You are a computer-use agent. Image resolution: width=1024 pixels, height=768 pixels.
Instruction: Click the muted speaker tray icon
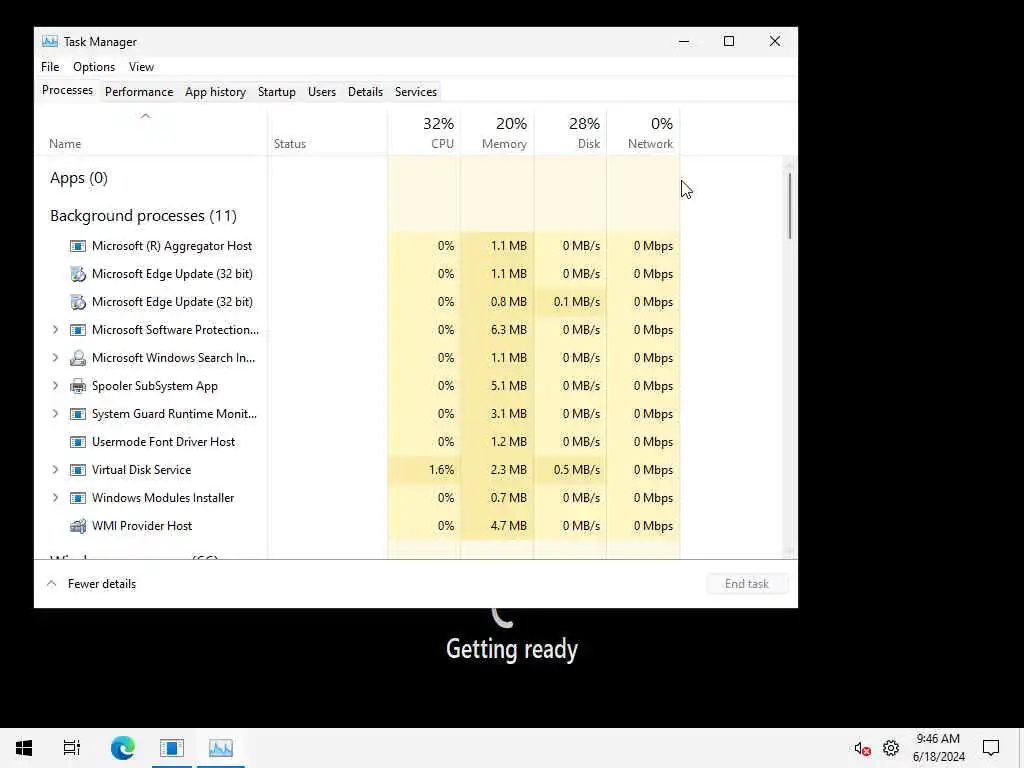click(x=862, y=748)
